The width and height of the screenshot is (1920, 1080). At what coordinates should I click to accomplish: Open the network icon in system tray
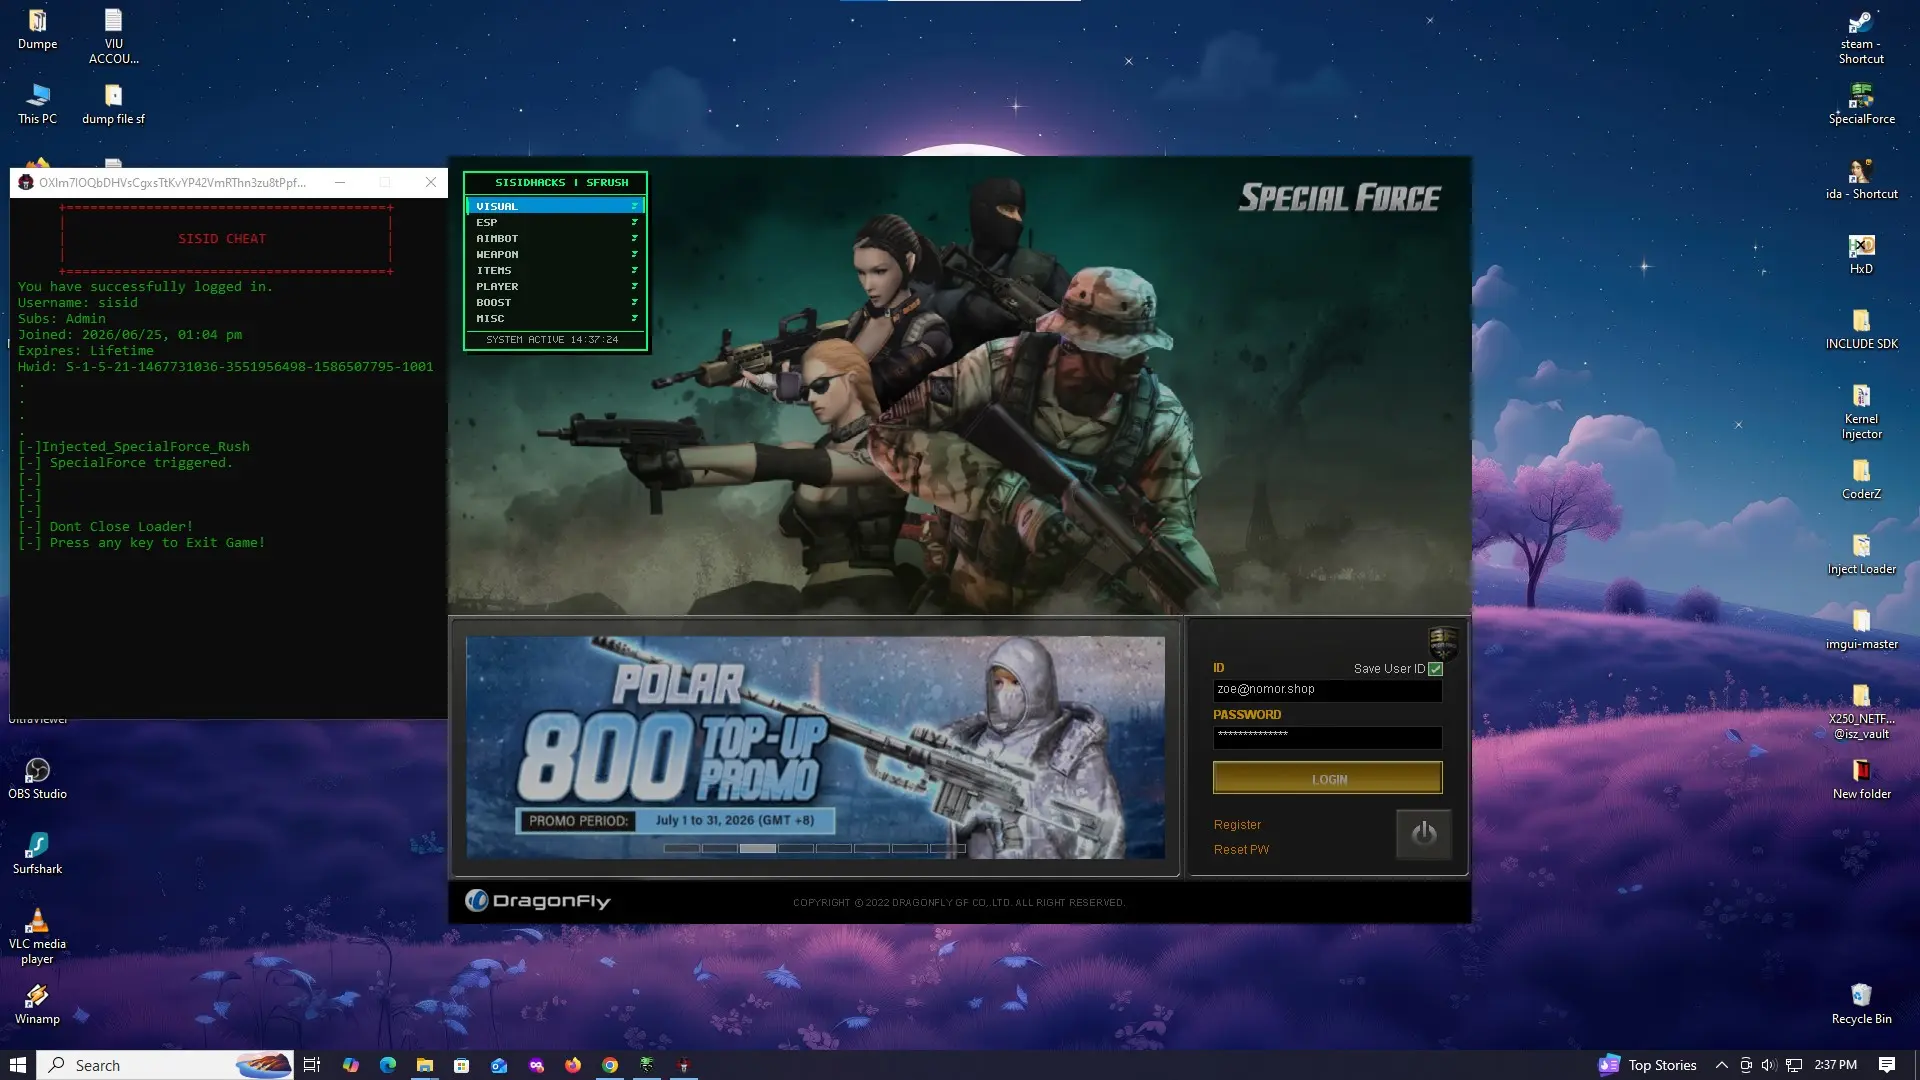[x=1794, y=1065]
